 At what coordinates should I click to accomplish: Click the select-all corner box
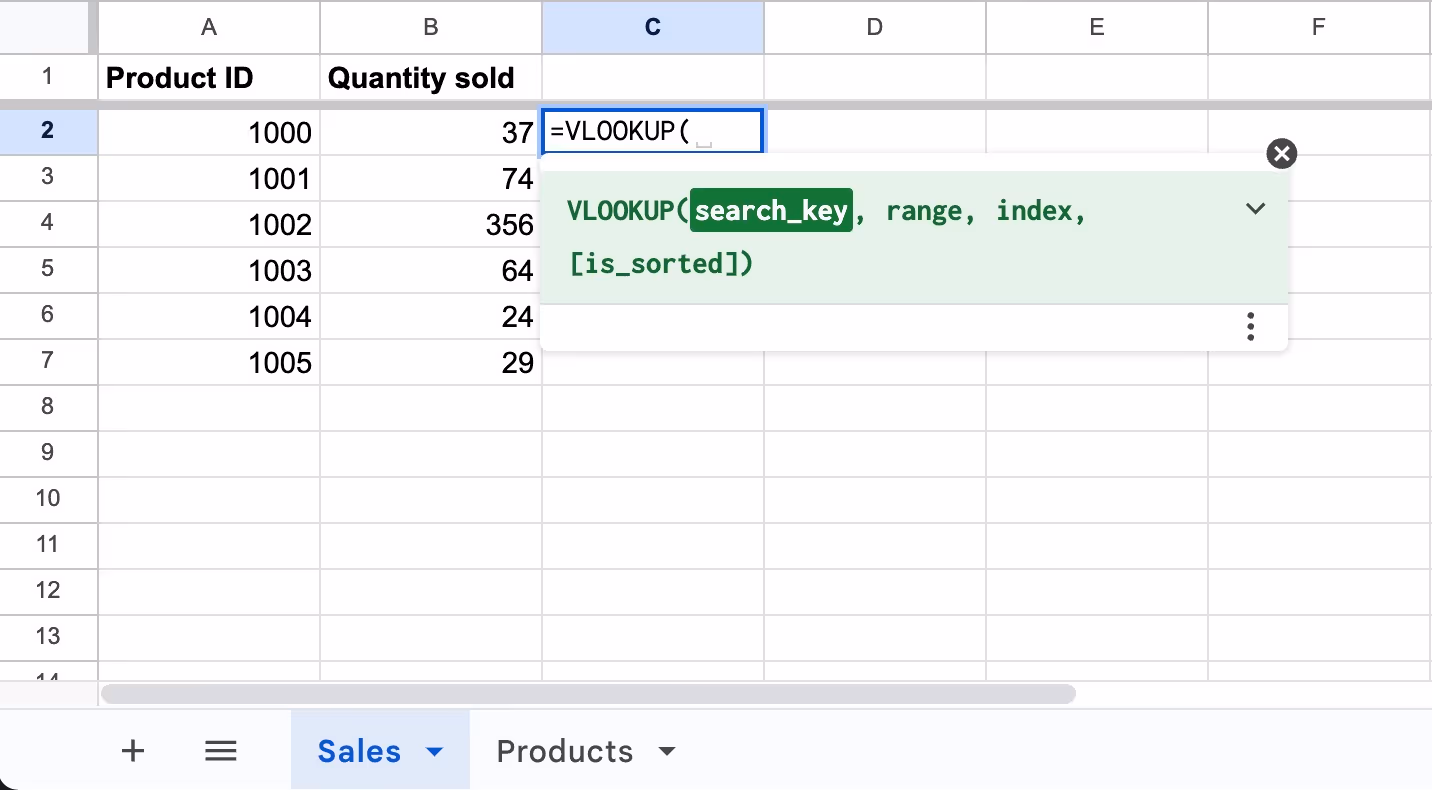(48, 27)
